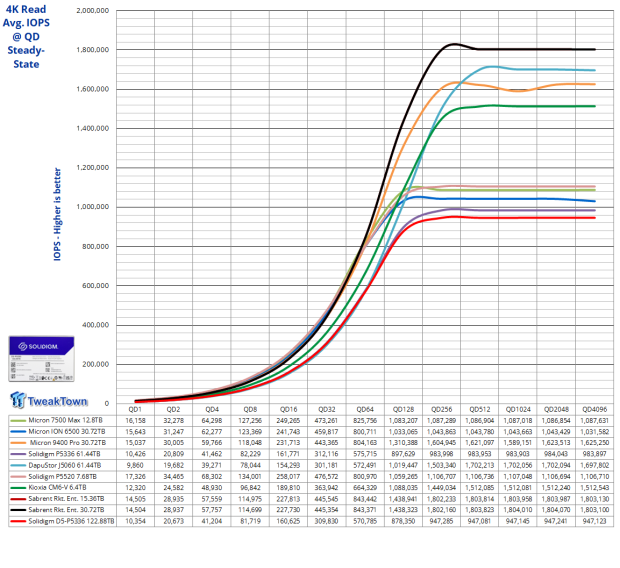Click the 'QD512' column header
The height and width of the screenshot is (568, 620).
point(480,409)
